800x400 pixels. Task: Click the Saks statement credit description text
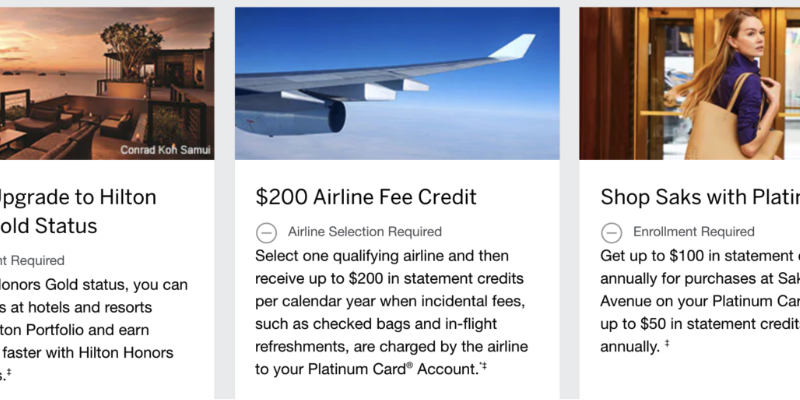click(x=700, y=301)
